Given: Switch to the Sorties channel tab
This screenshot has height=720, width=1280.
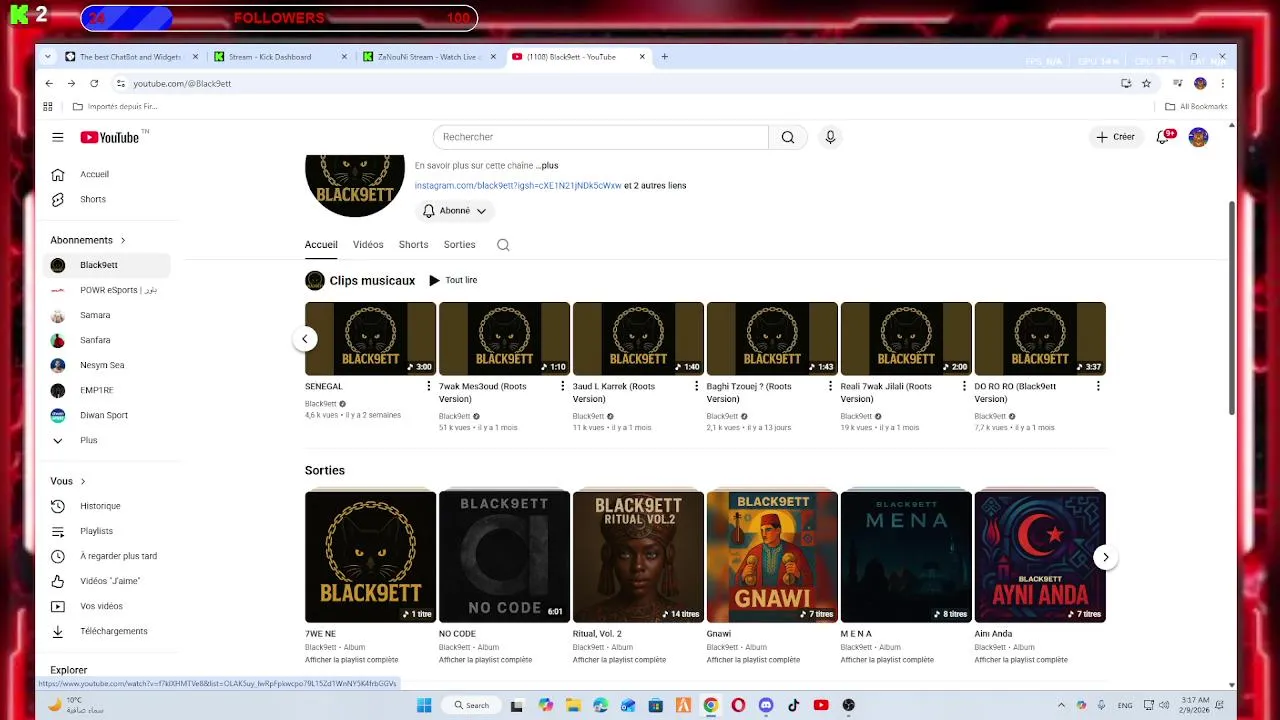Looking at the screenshot, I should (459, 245).
